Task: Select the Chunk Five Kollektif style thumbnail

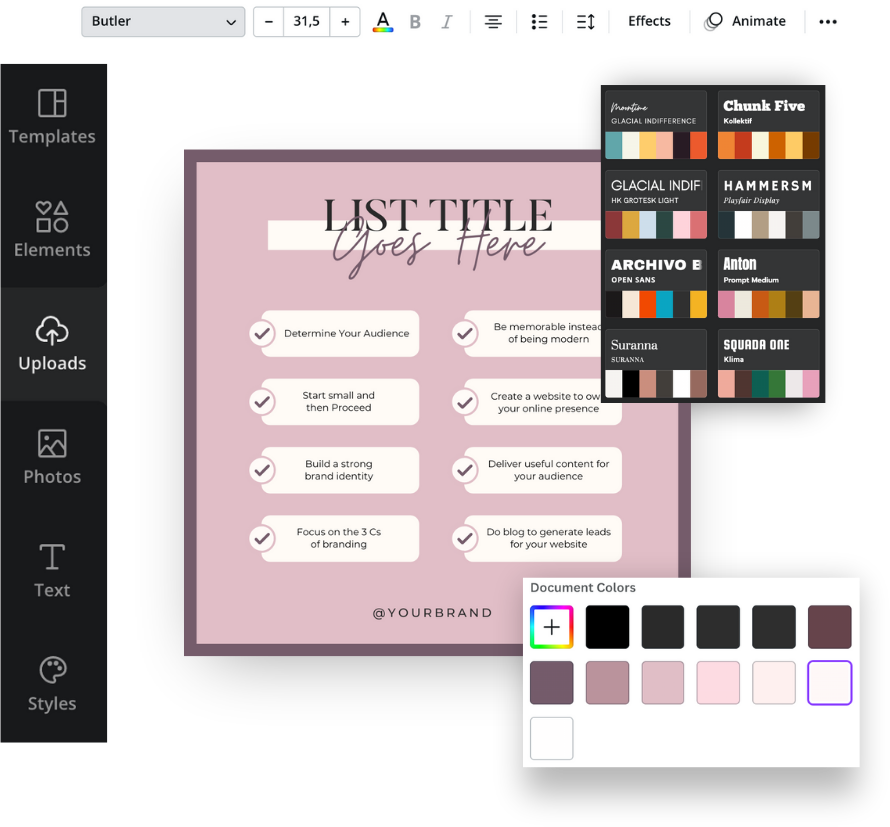Action: 768,125
